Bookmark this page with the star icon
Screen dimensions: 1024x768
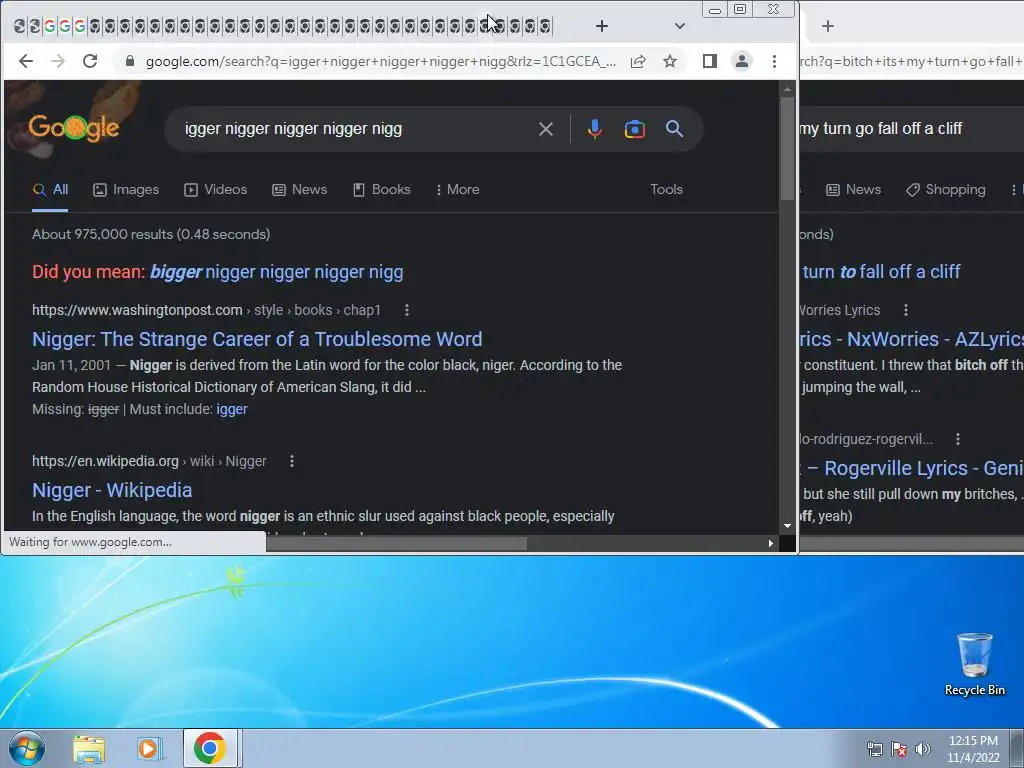[670, 61]
